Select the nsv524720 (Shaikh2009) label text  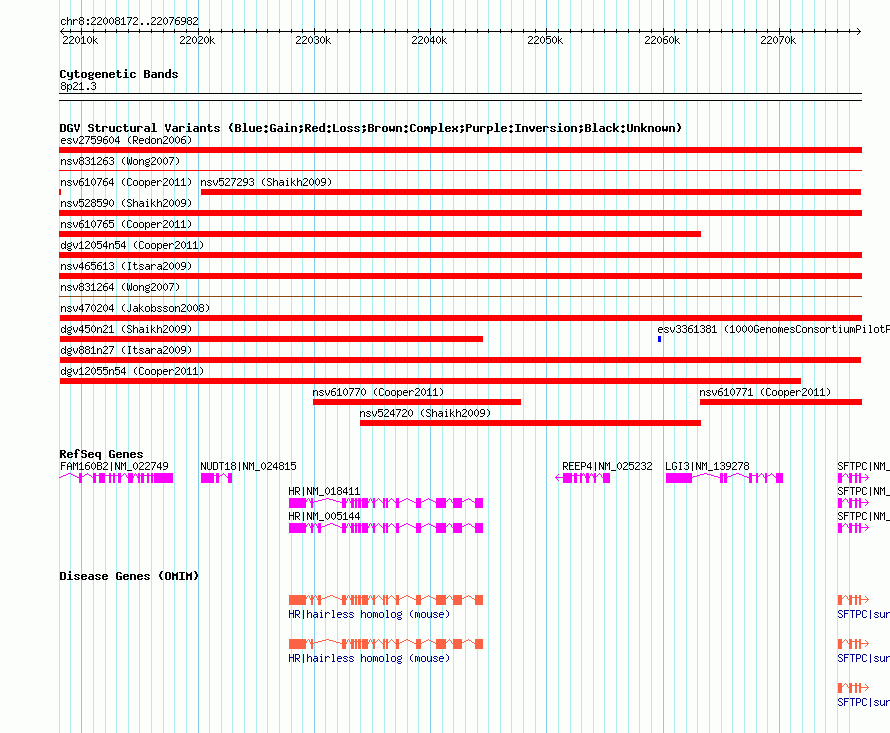[x=425, y=413]
